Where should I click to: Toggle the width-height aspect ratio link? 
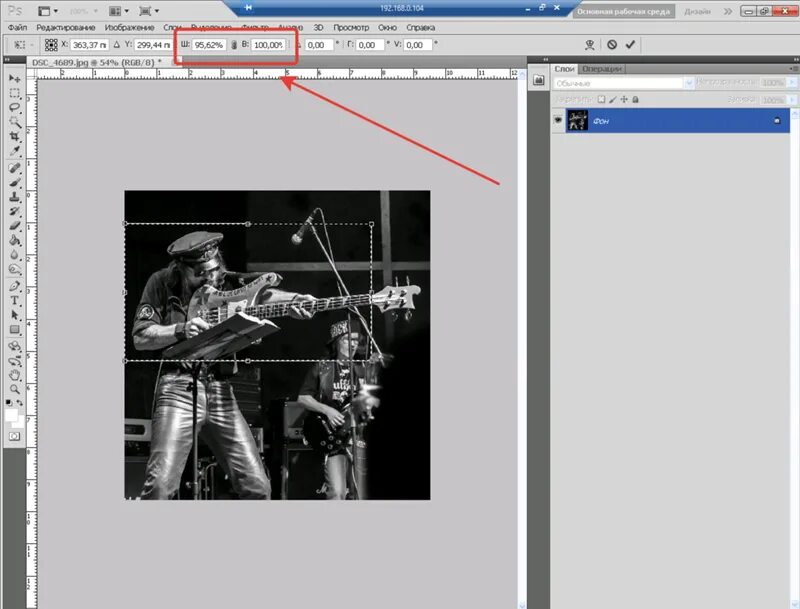(x=234, y=45)
